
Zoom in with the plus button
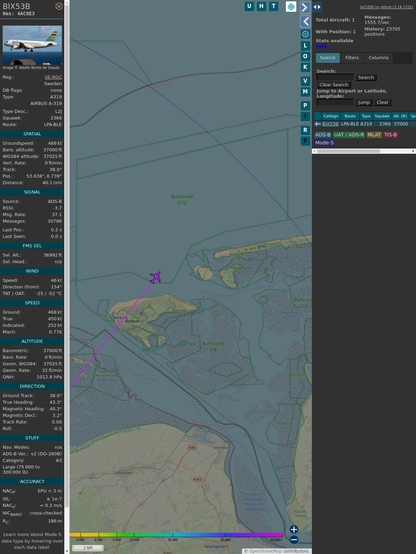click(294, 529)
